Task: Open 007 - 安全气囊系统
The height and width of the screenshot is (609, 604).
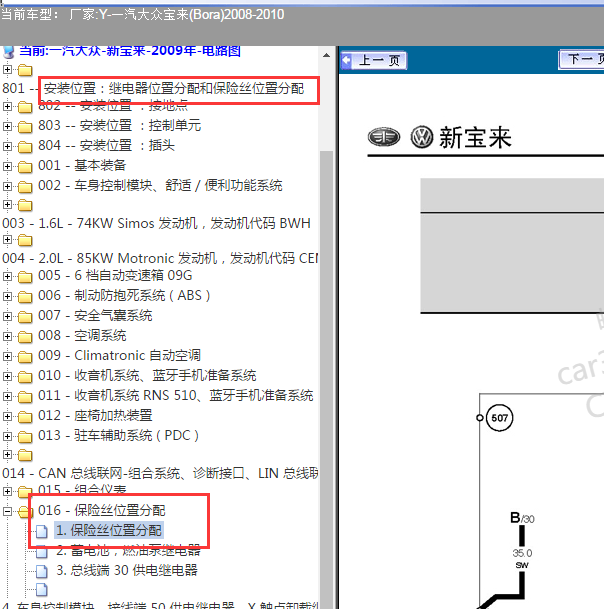Action: [95, 315]
